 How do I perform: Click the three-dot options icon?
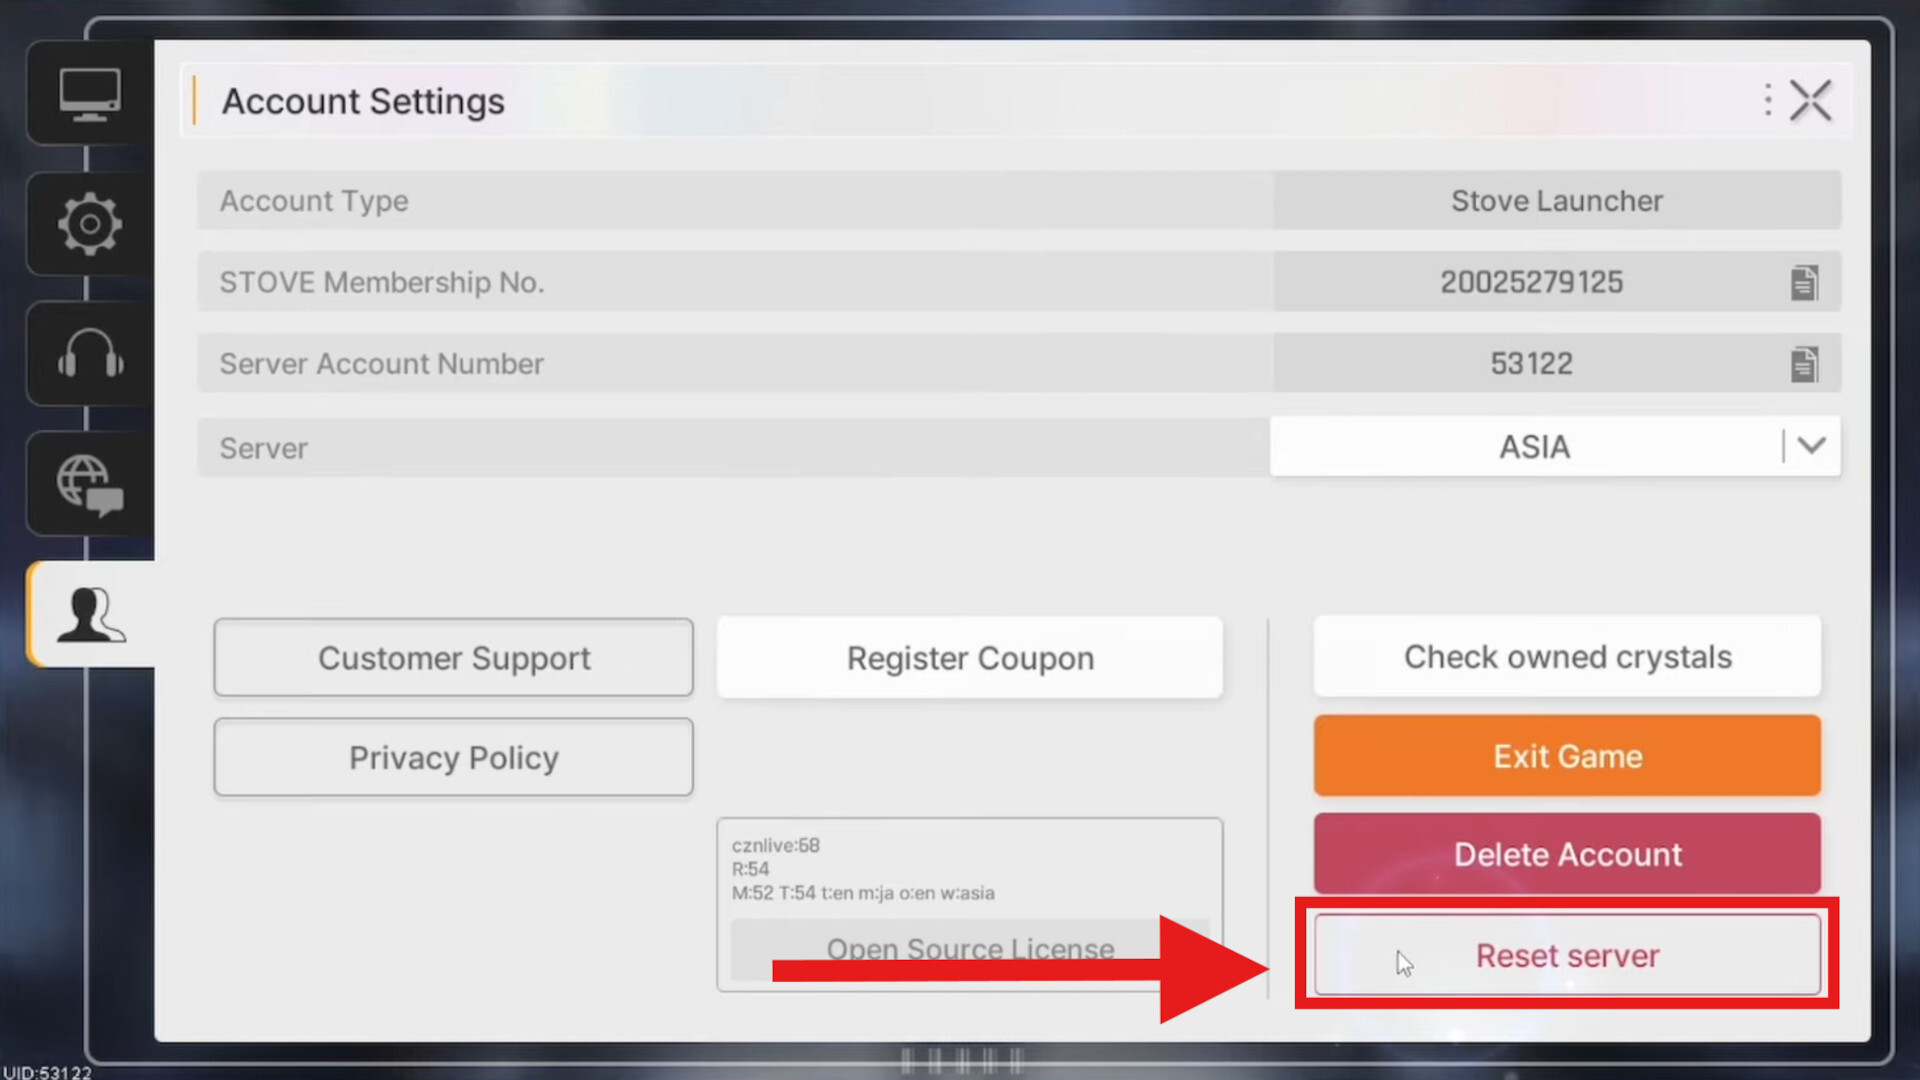tap(1768, 100)
